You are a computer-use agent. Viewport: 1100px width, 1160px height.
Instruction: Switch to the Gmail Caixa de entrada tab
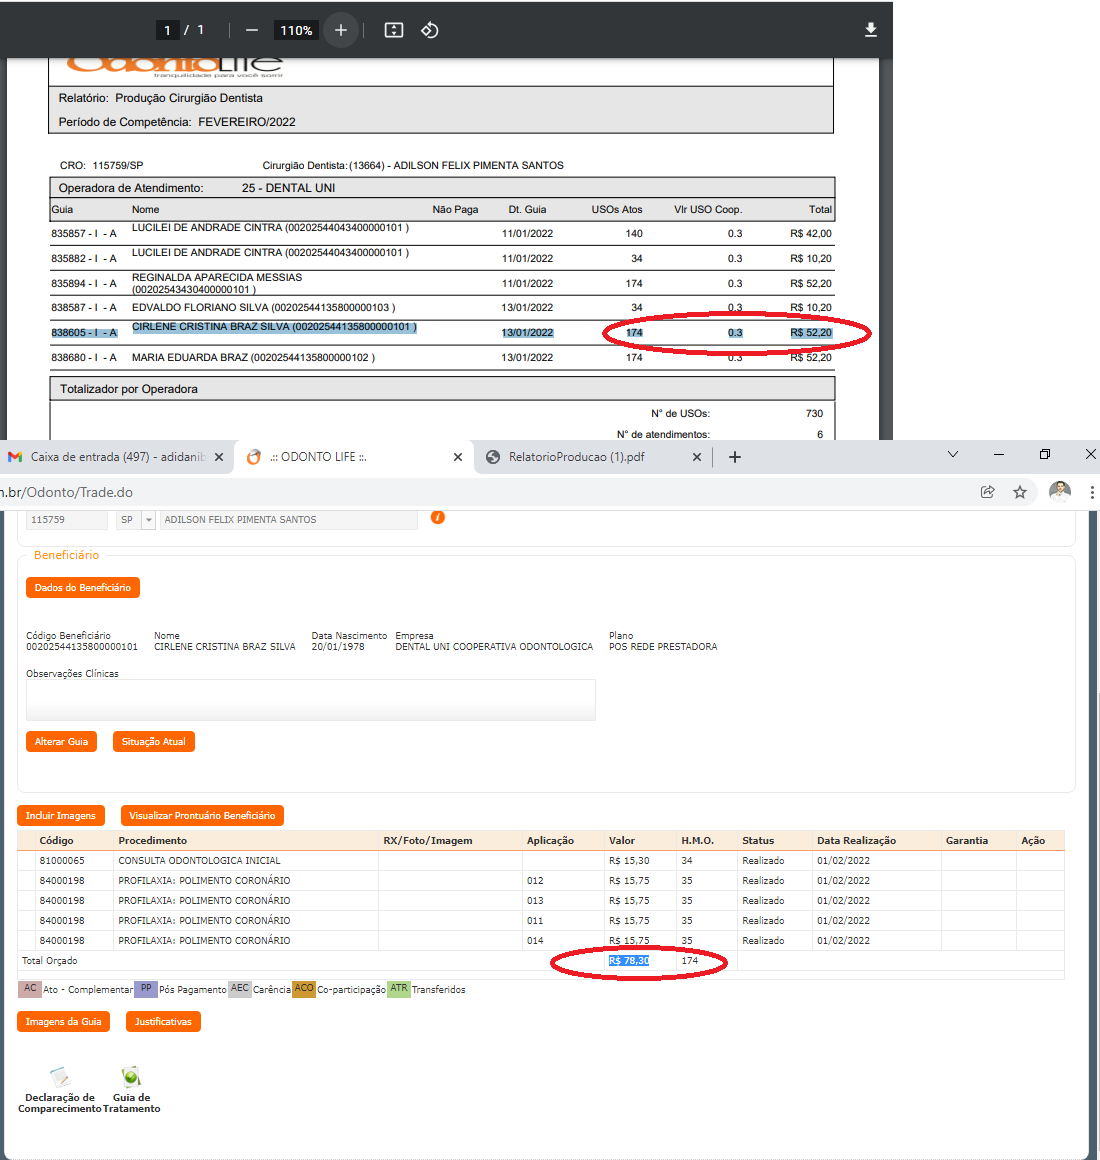[x=117, y=457]
